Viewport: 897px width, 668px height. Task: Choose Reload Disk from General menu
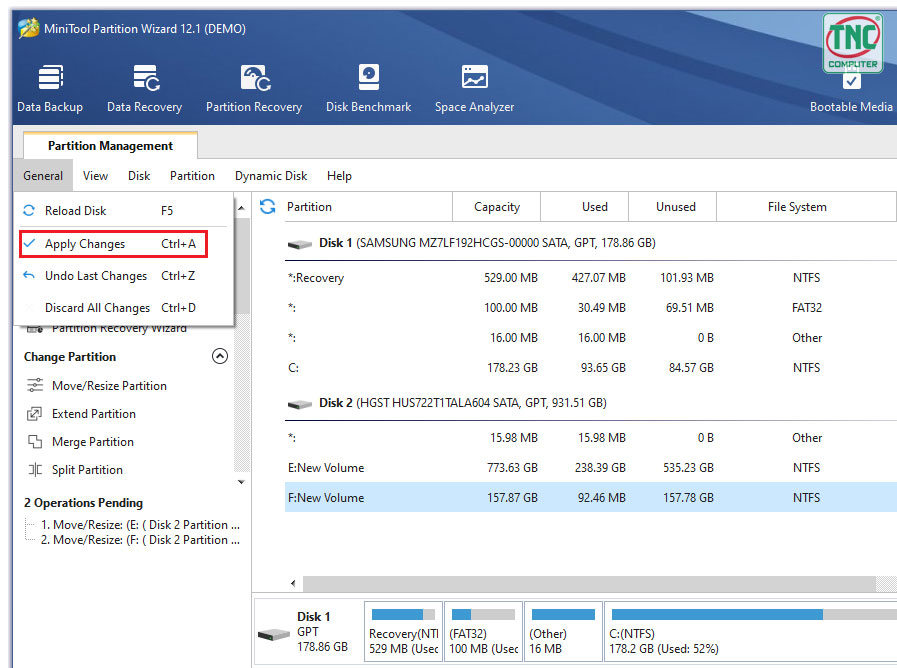(124, 210)
